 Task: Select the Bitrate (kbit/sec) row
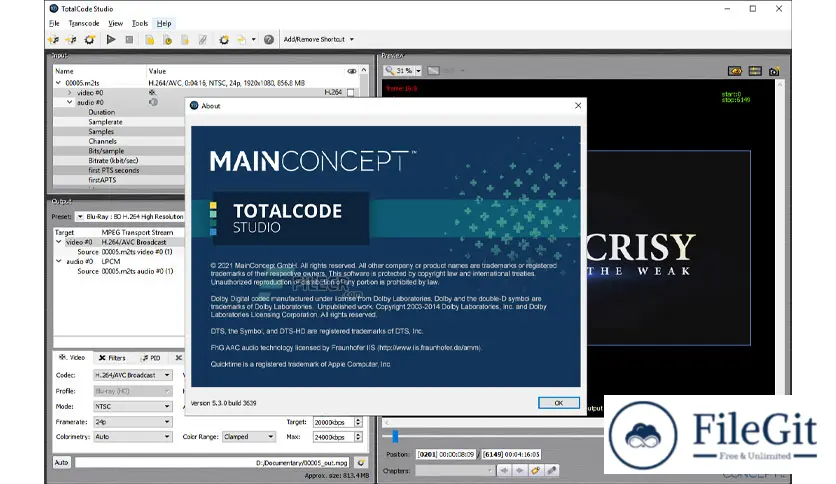pyautogui.click(x=118, y=160)
